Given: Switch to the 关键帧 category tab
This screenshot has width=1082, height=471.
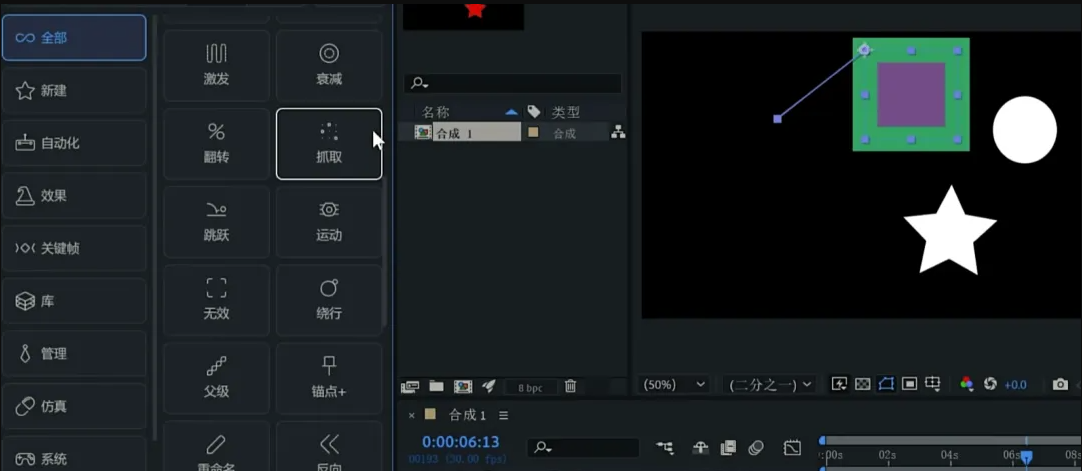Looking at the screenshot, I should [x=74, y=248].
